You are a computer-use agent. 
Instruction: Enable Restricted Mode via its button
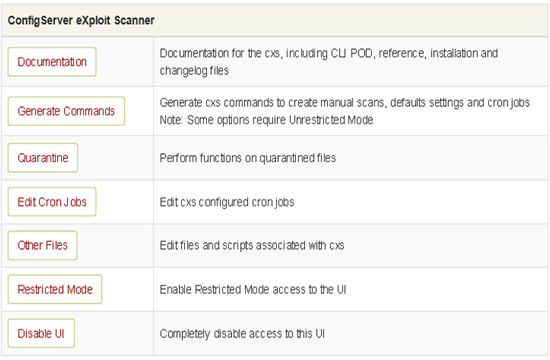(x=55, y=289)
